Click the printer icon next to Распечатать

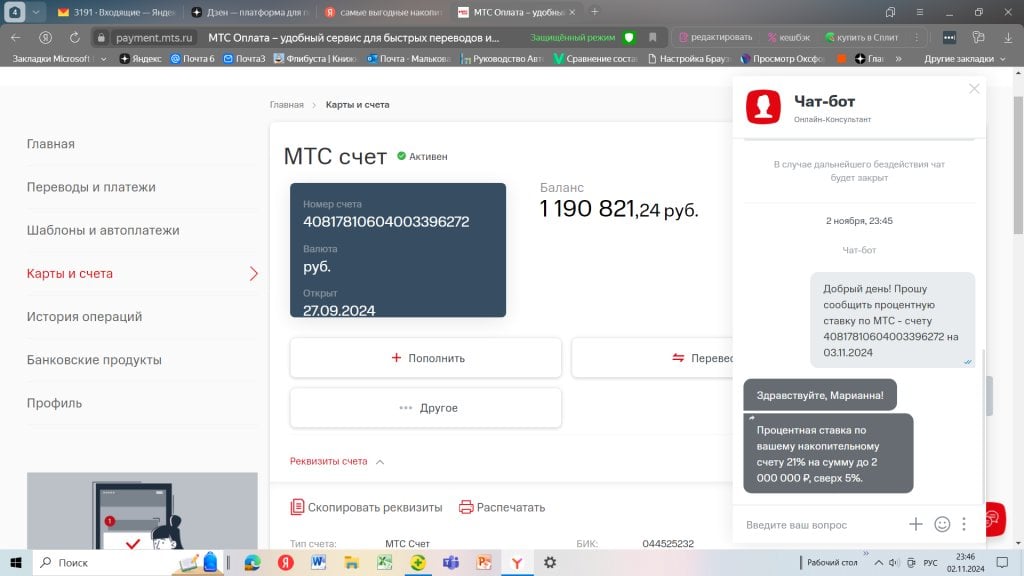[x=466, y=507]
